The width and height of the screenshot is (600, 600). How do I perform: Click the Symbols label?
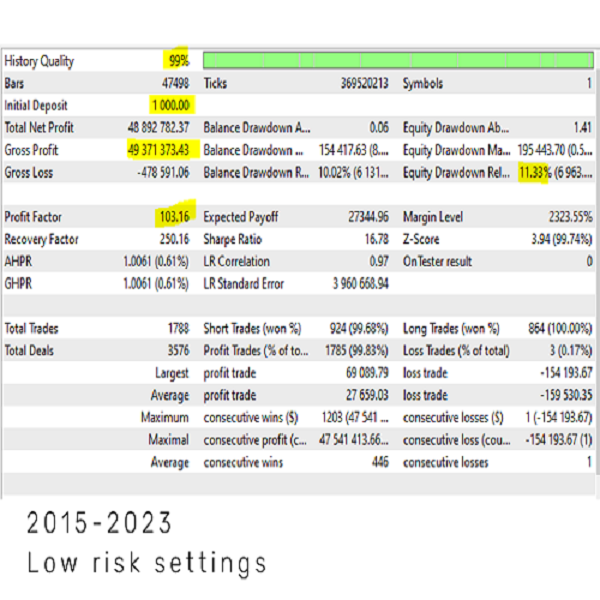[422, 83]
